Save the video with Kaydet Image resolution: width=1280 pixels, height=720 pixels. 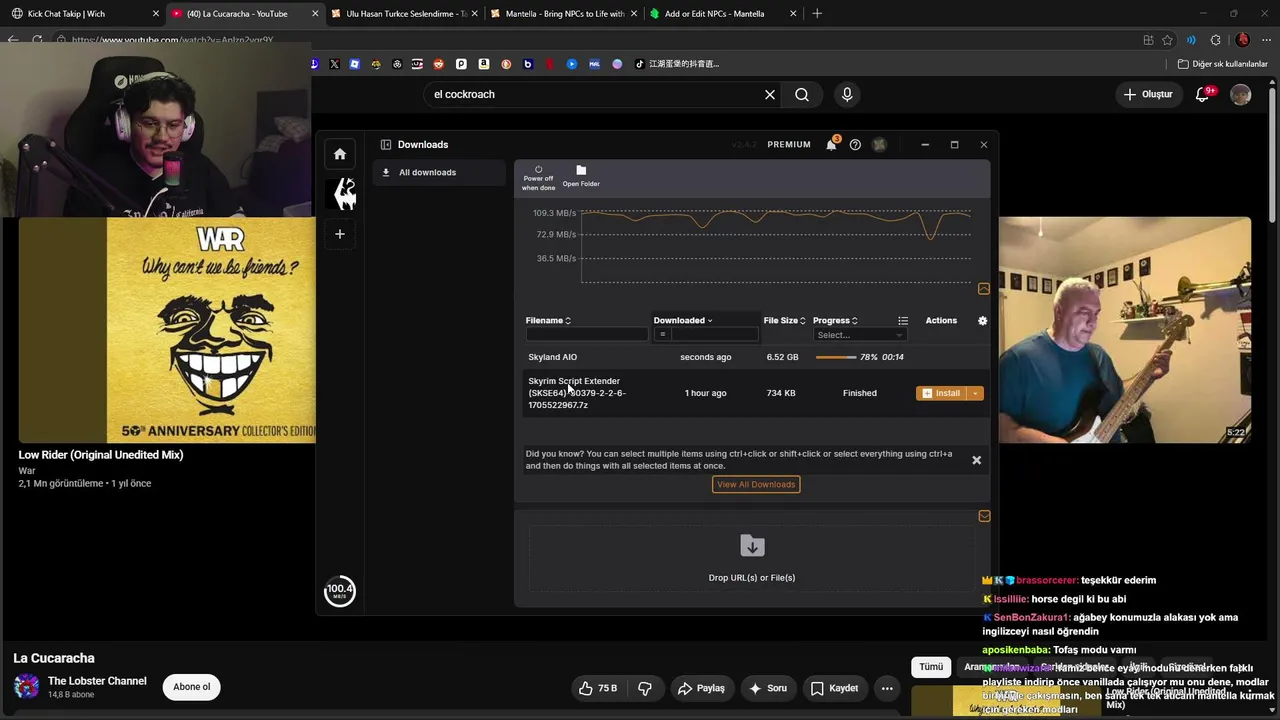[834, 688]
